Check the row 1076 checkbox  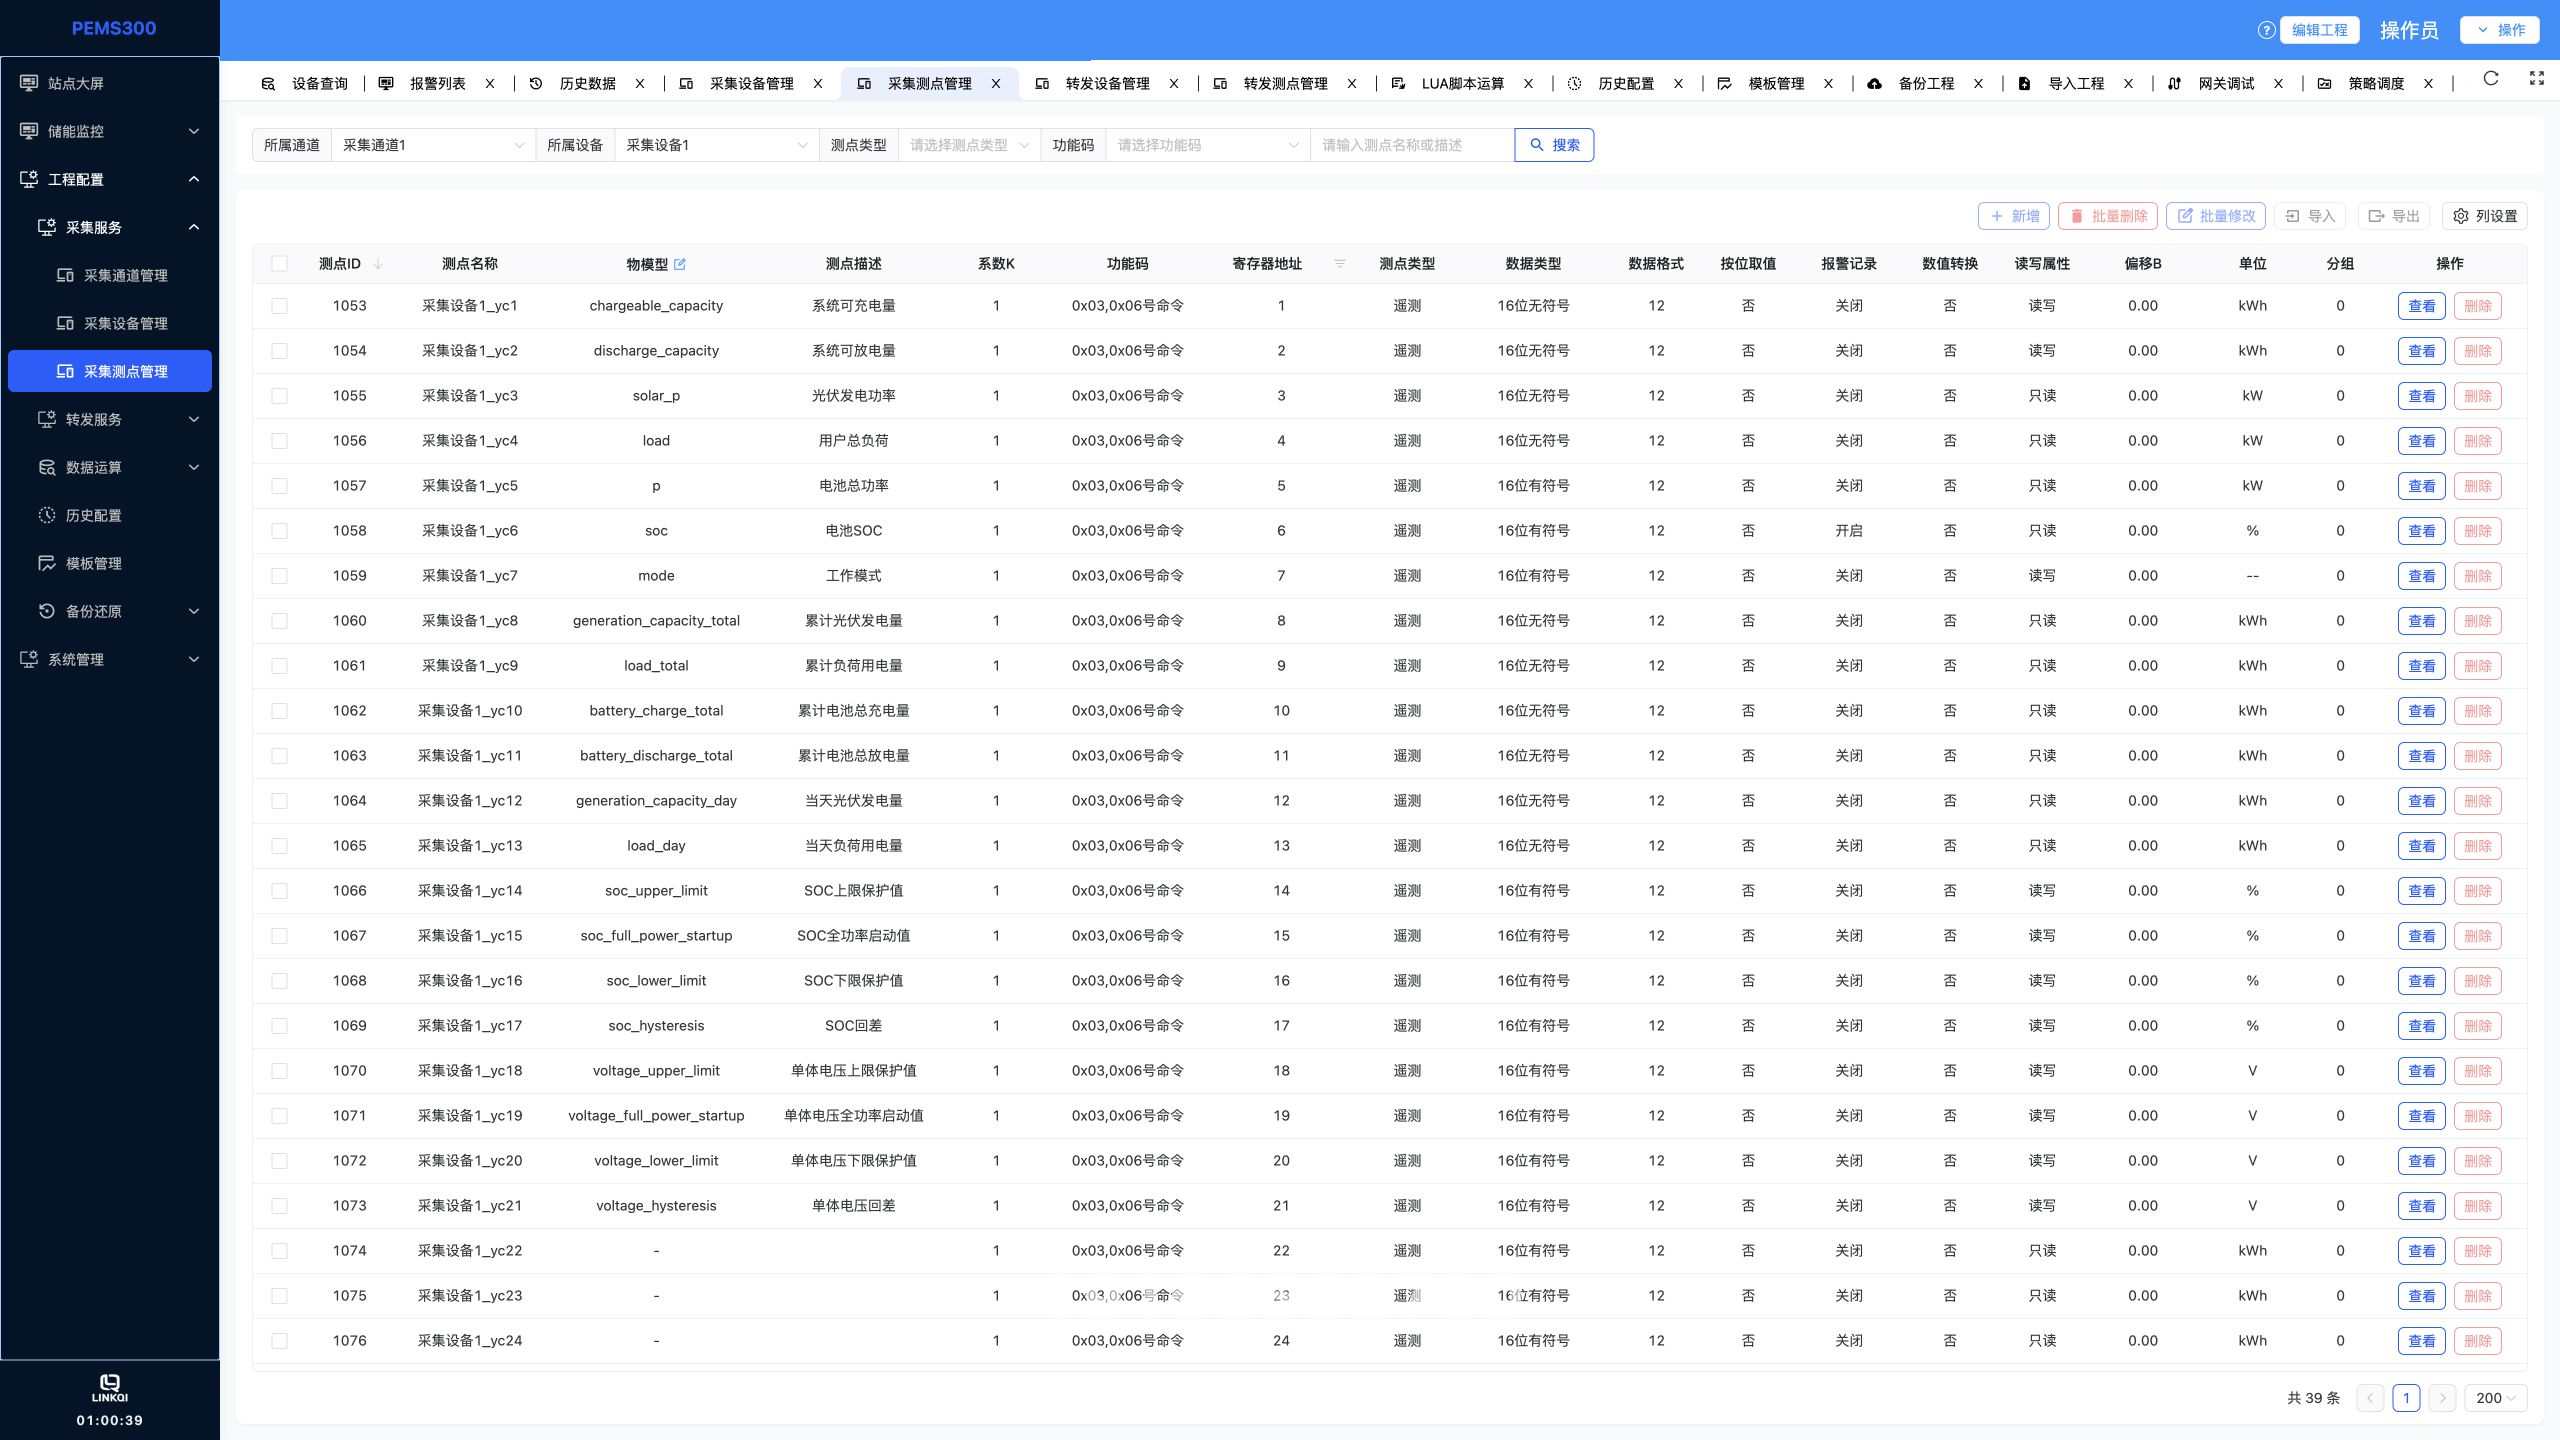pos(279,1341)
